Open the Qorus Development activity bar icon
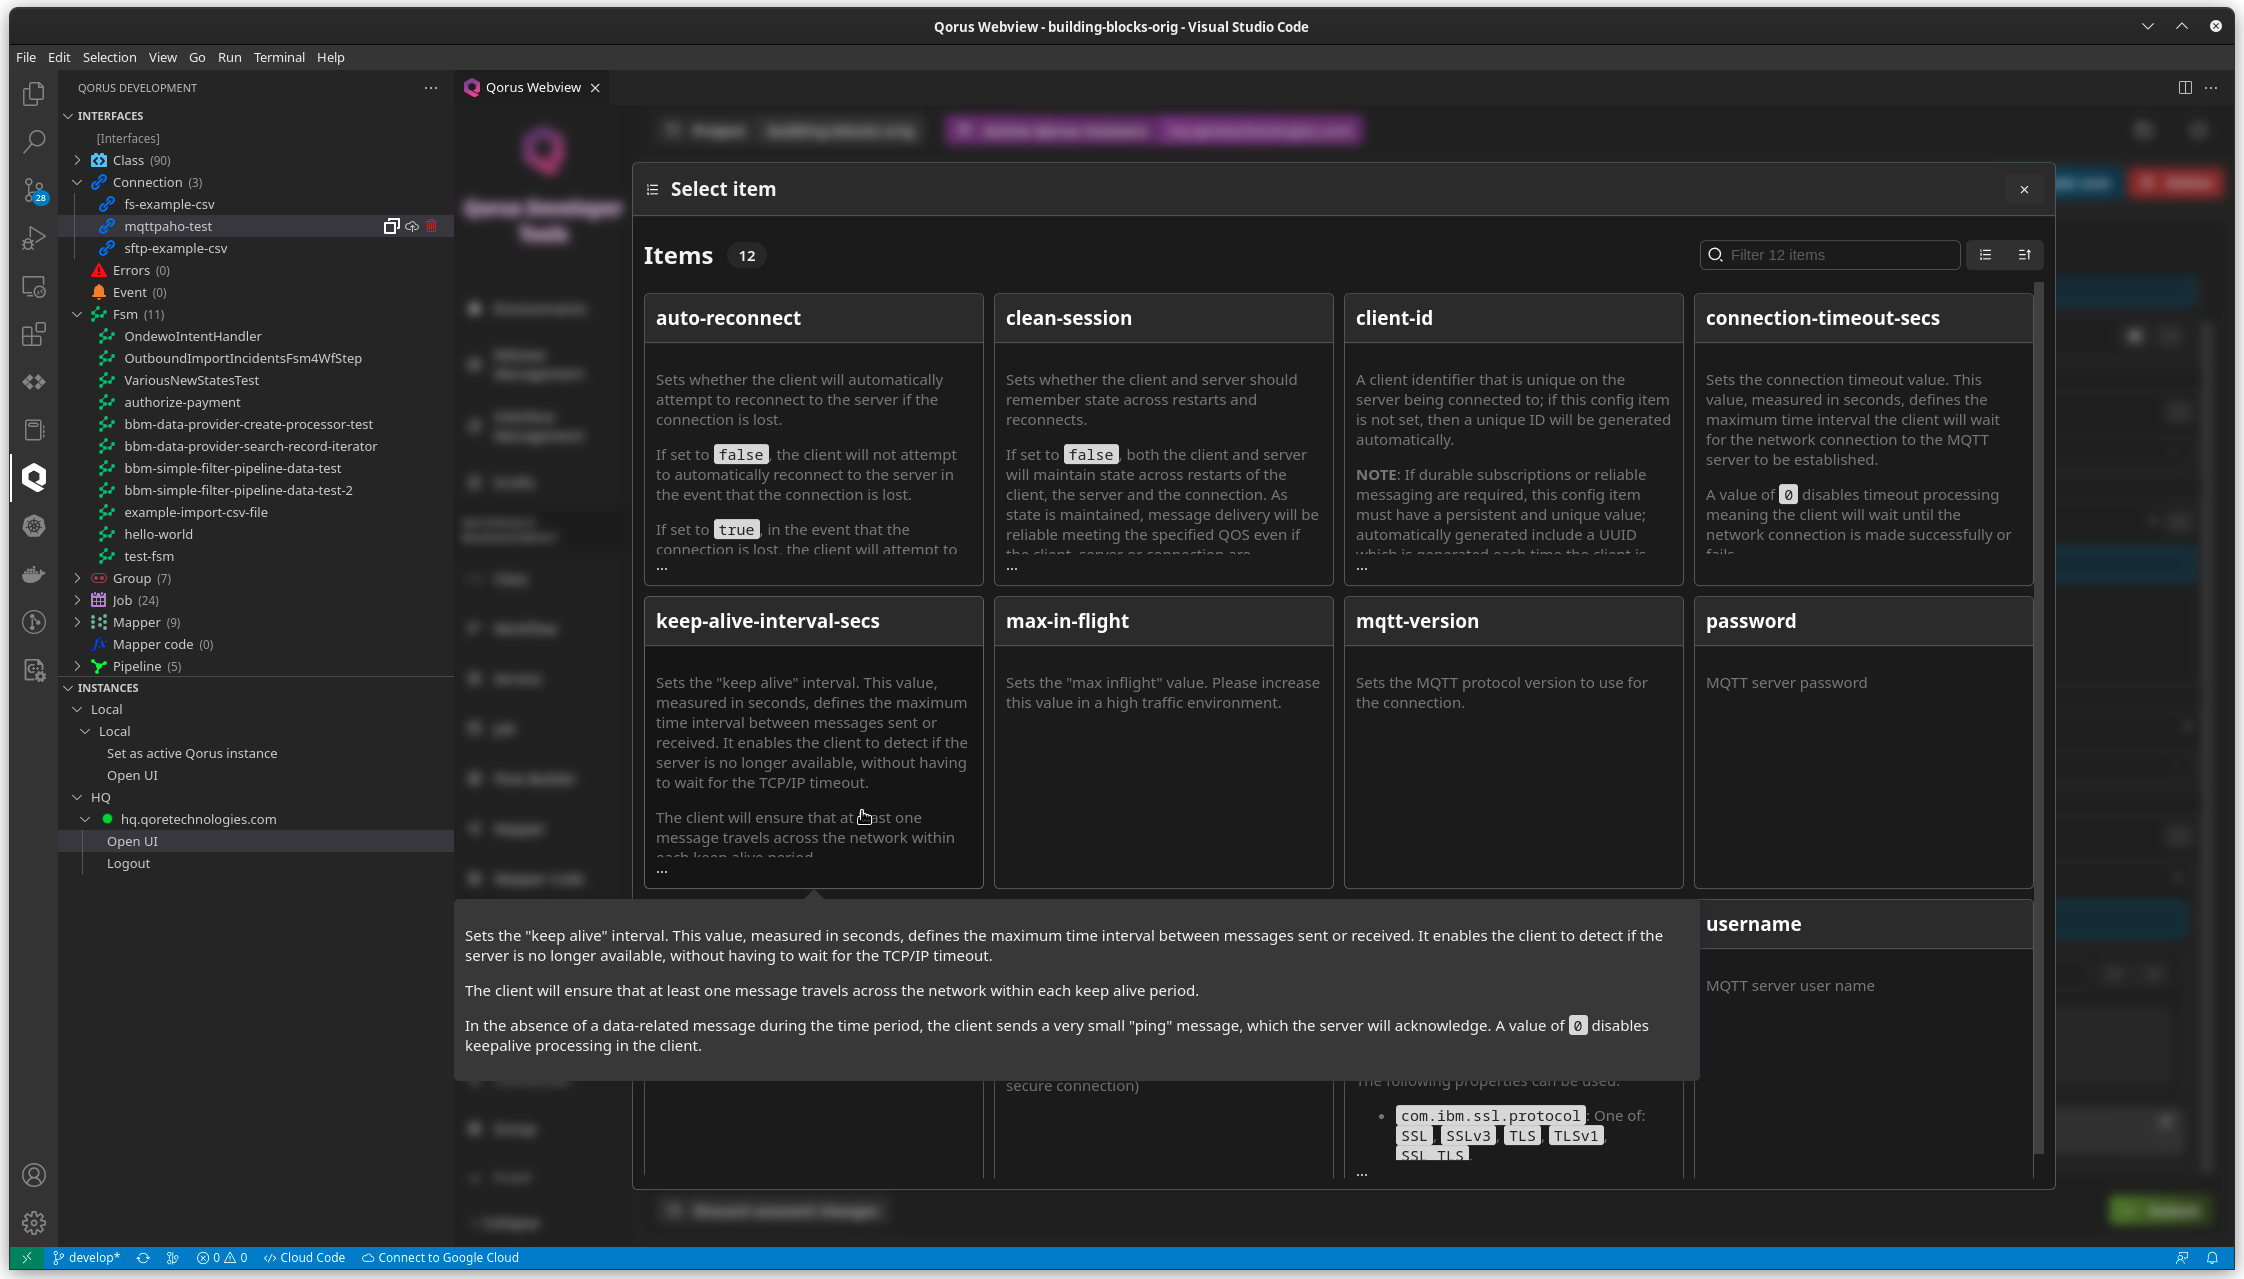Viewport: 2244px width, 1279px height. pyautogui.click(x=34, y=477)
